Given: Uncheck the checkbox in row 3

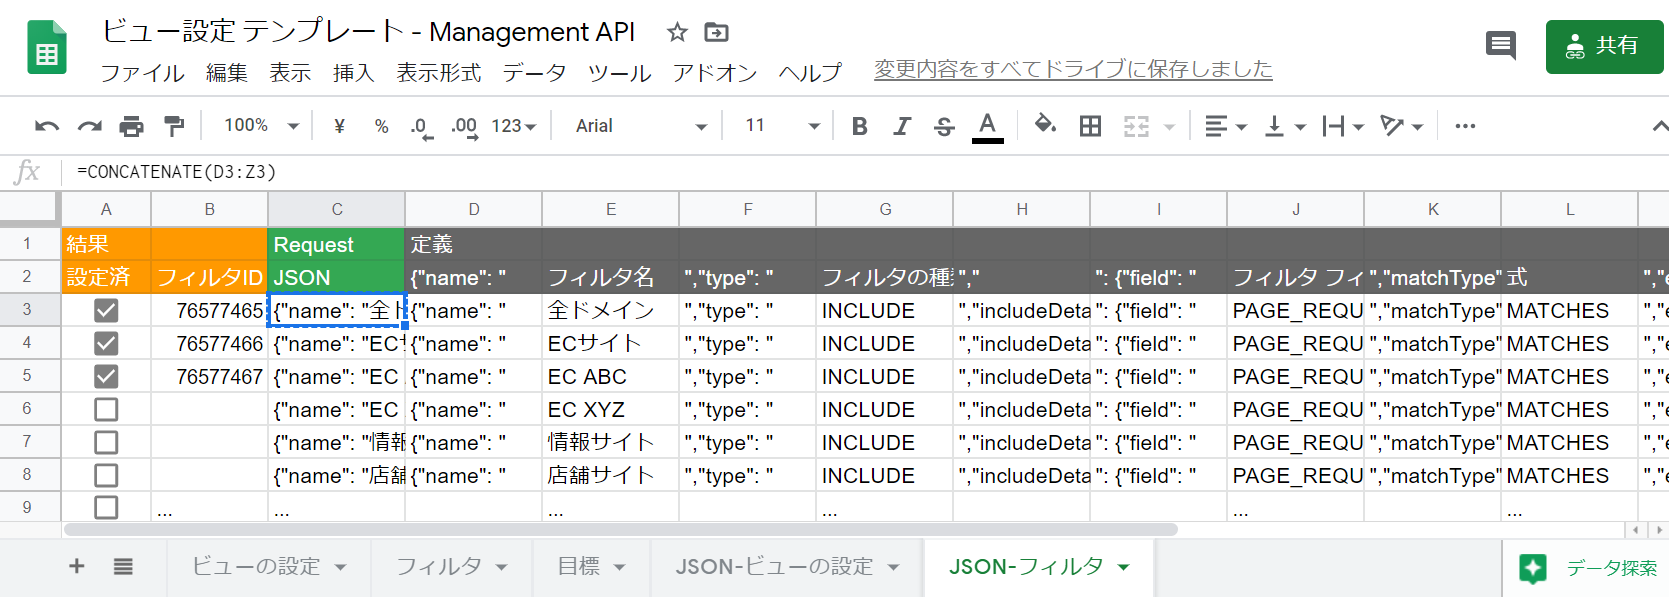Looking at the screenshot, I should click(105, 310).
